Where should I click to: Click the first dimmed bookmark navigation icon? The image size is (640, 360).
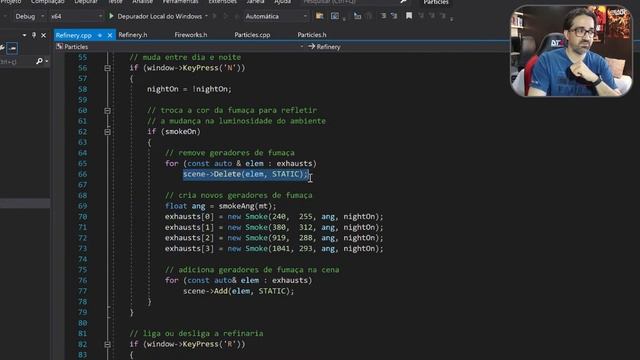pos(421,16)
